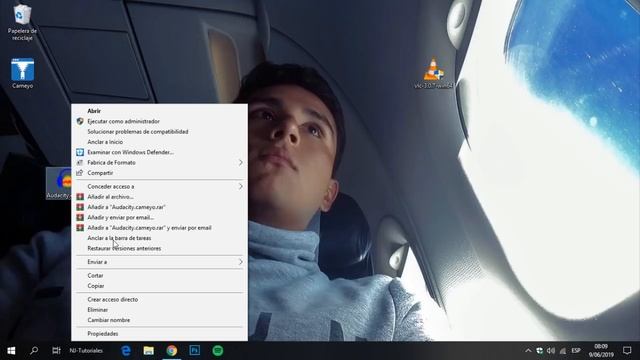The height and width of the screenshot is (360, 640).
Task: Open the volume speaker tray icon
Action: [x=551, y=351]
